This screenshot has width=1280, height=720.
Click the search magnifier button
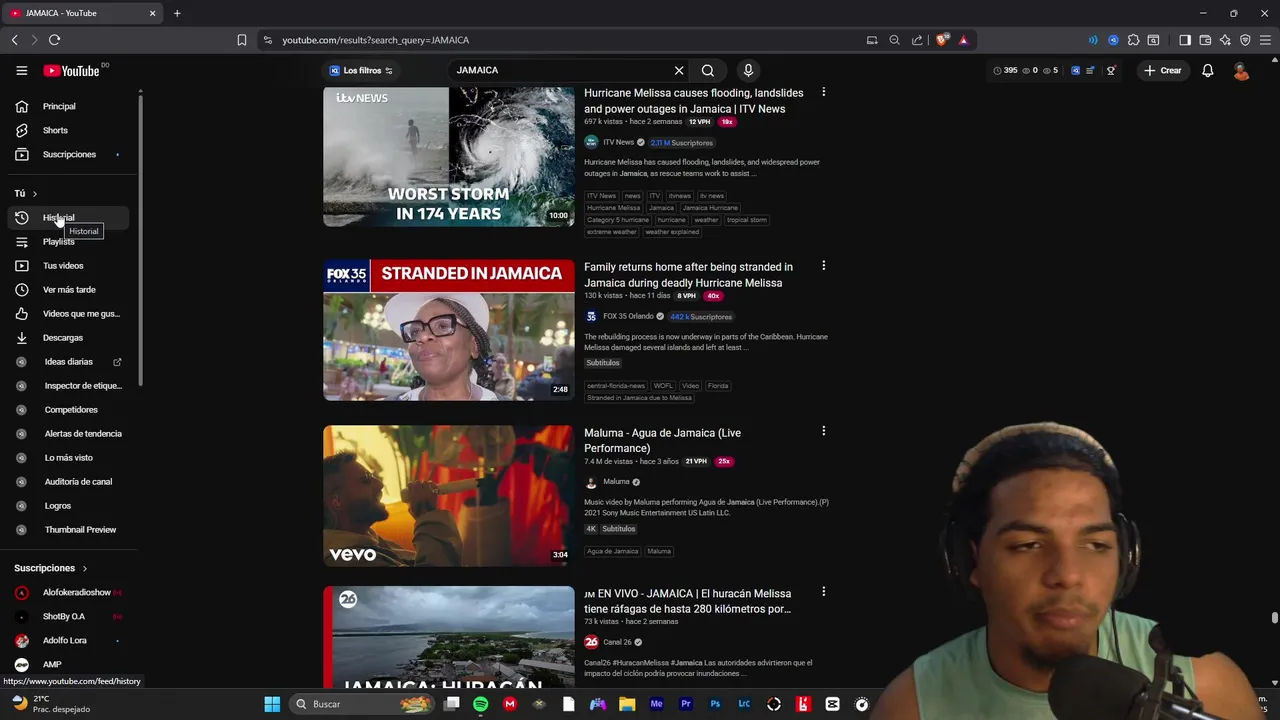point(708,70)
